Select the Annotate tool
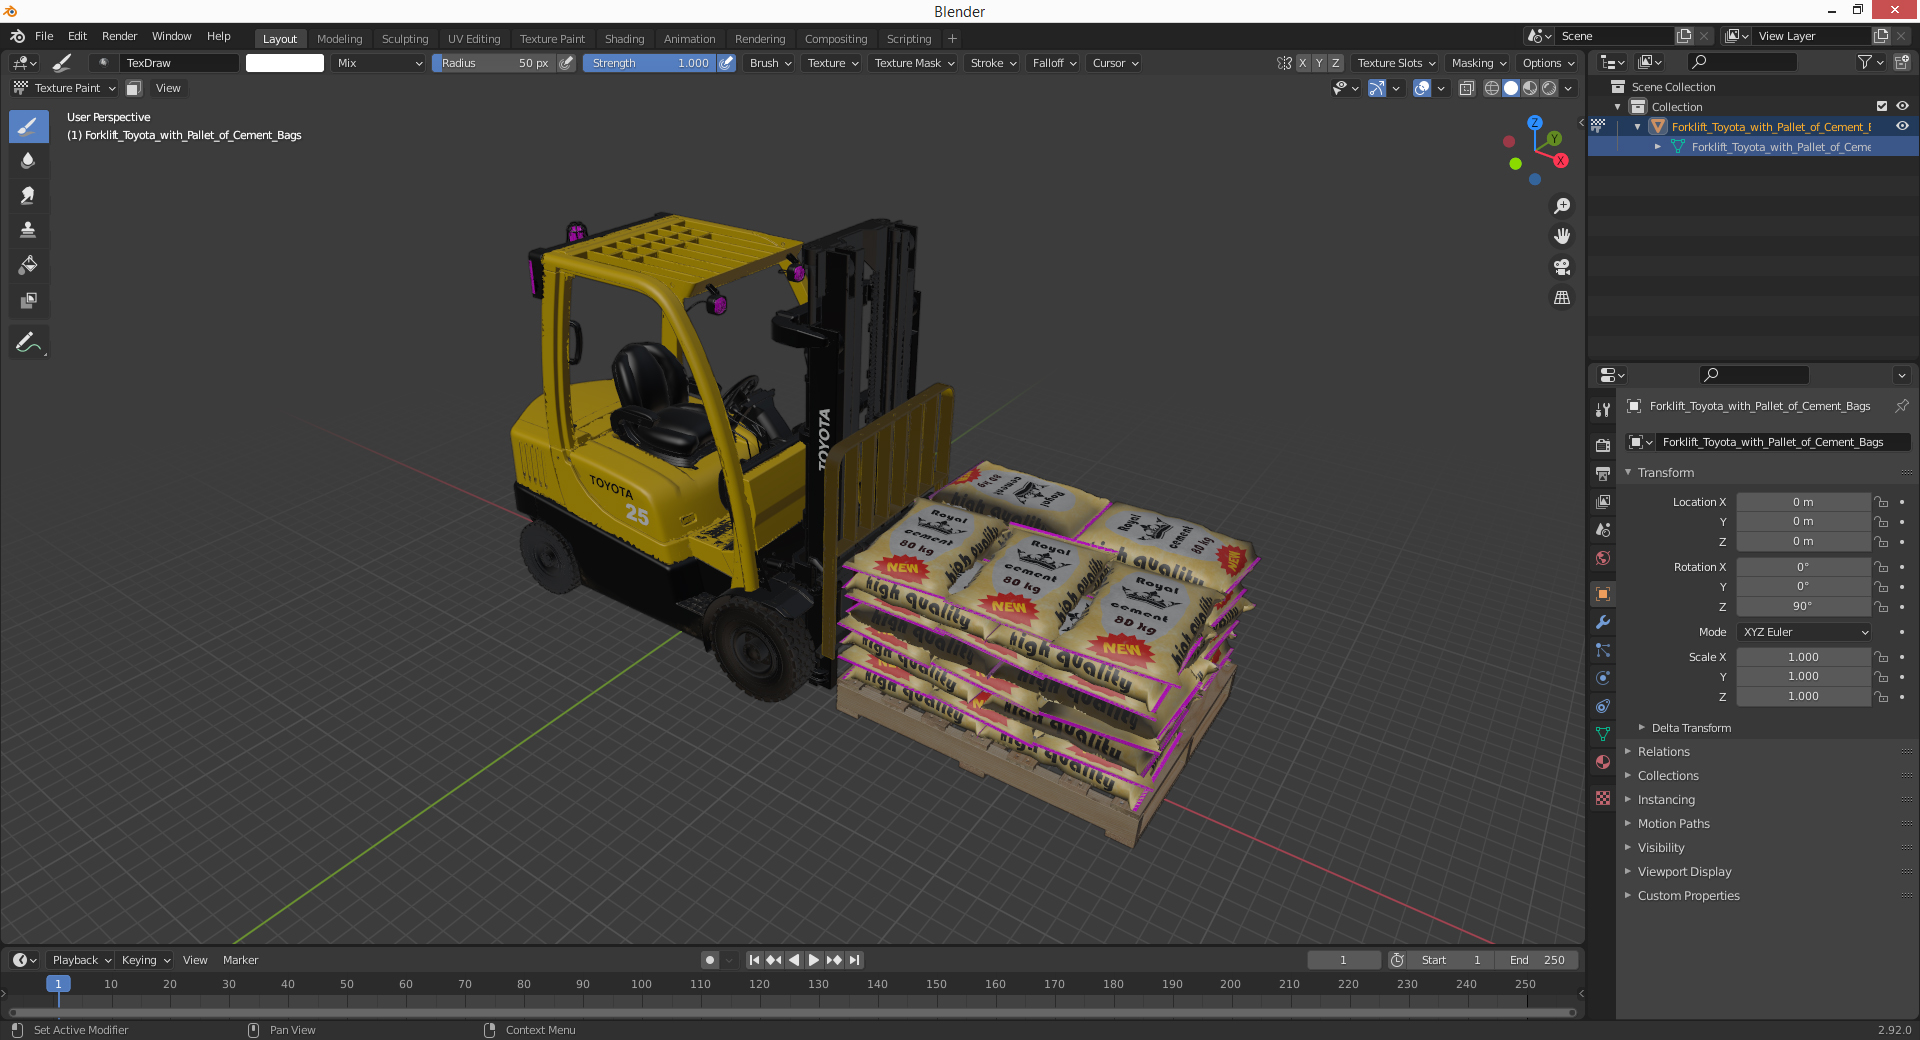 point(29,342)
